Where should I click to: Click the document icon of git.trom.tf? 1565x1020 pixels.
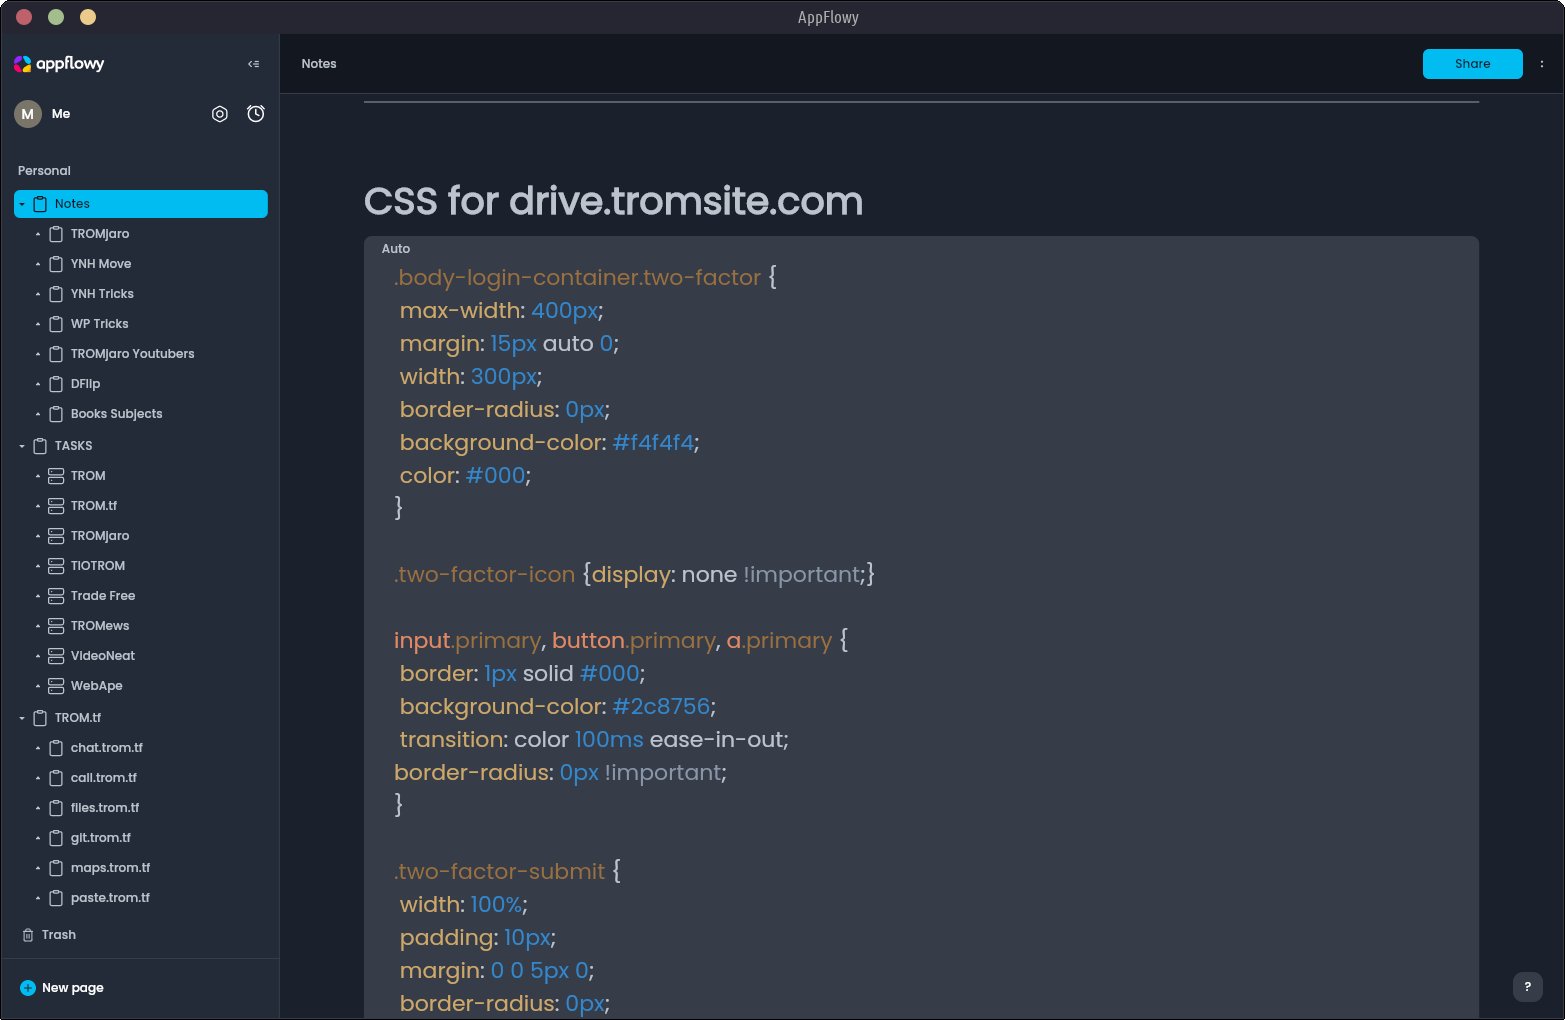pyautogui.click(x=56, y=838)
